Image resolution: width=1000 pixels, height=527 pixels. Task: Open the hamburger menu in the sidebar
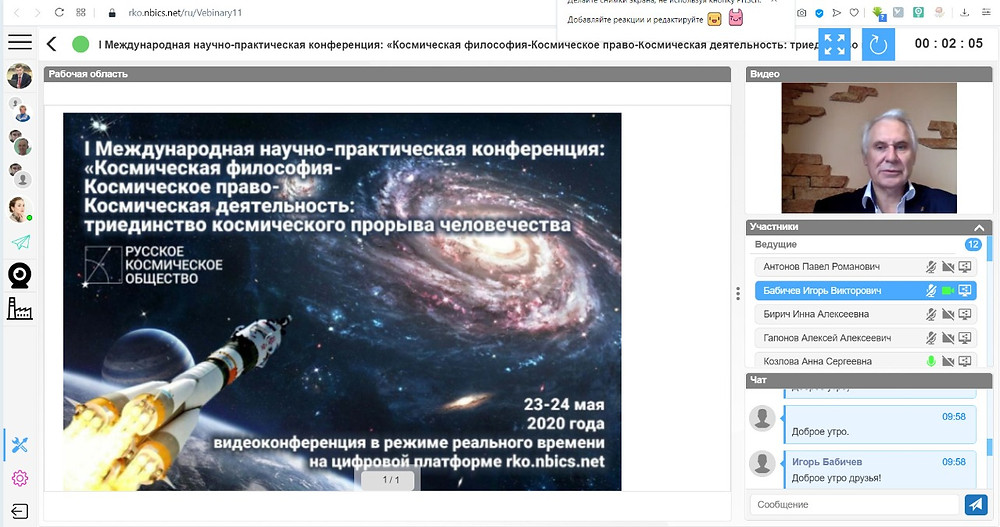tap(20, 42)
